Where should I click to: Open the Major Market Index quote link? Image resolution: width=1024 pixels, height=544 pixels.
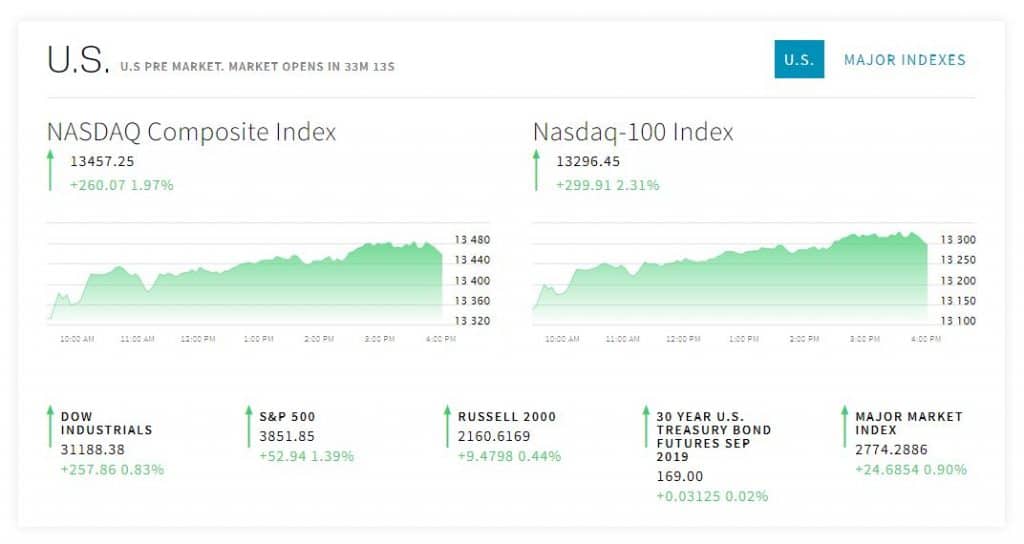tap(908, 423)
